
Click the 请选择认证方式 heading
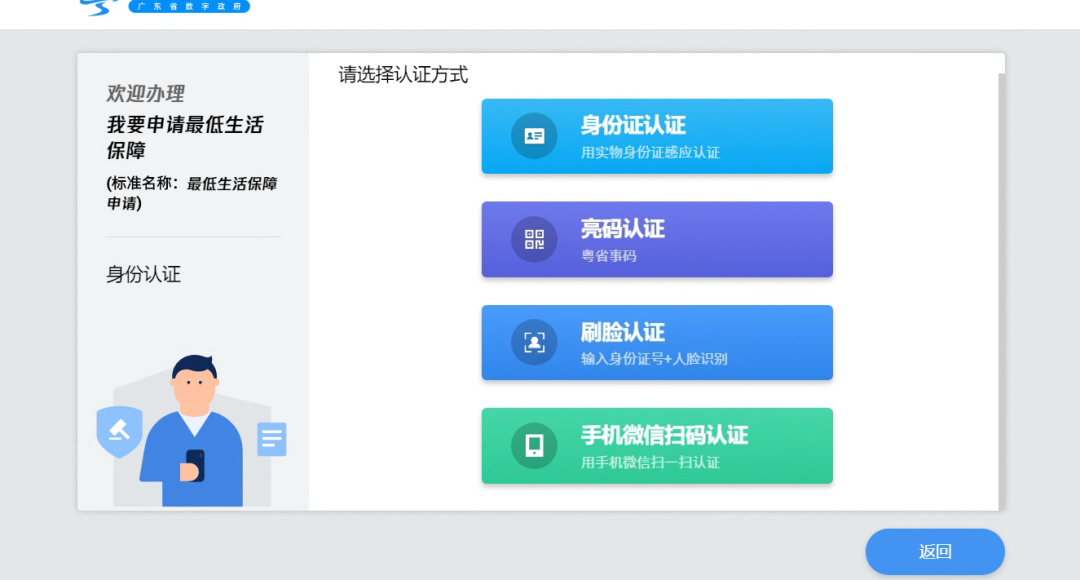(401, 74)
